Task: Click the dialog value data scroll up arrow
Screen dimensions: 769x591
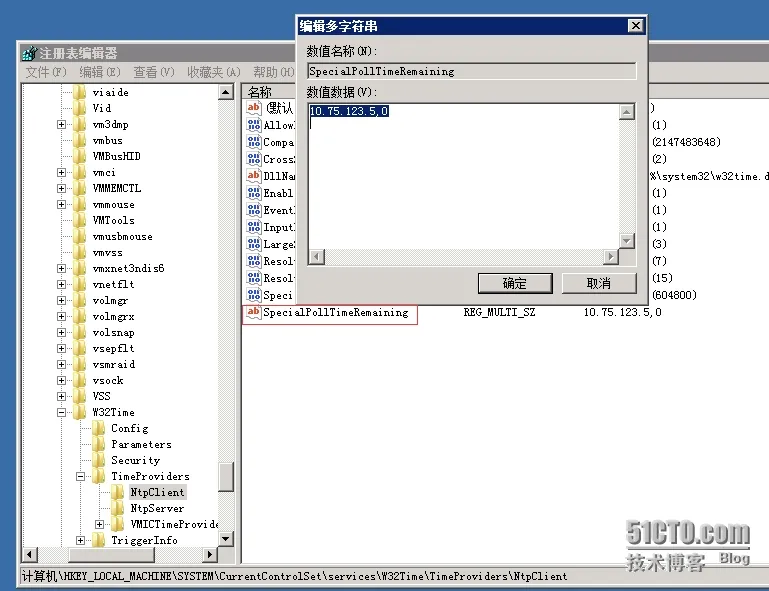Action: click(x=626, y=112)
